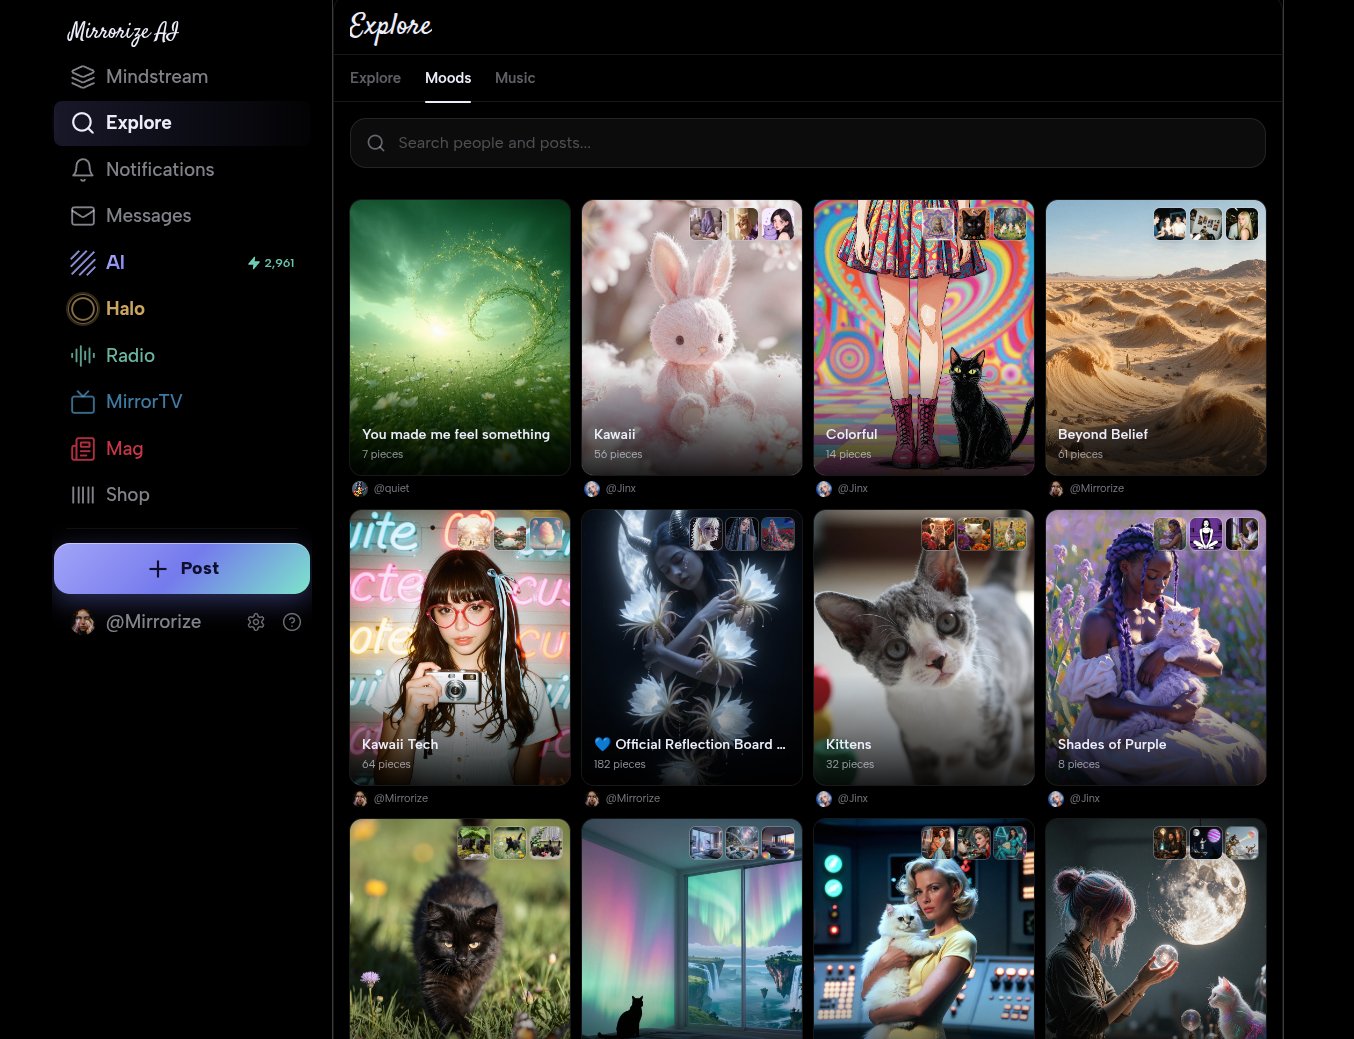
Task: Open the Shades of Purple board
Action: (1156, 647)
